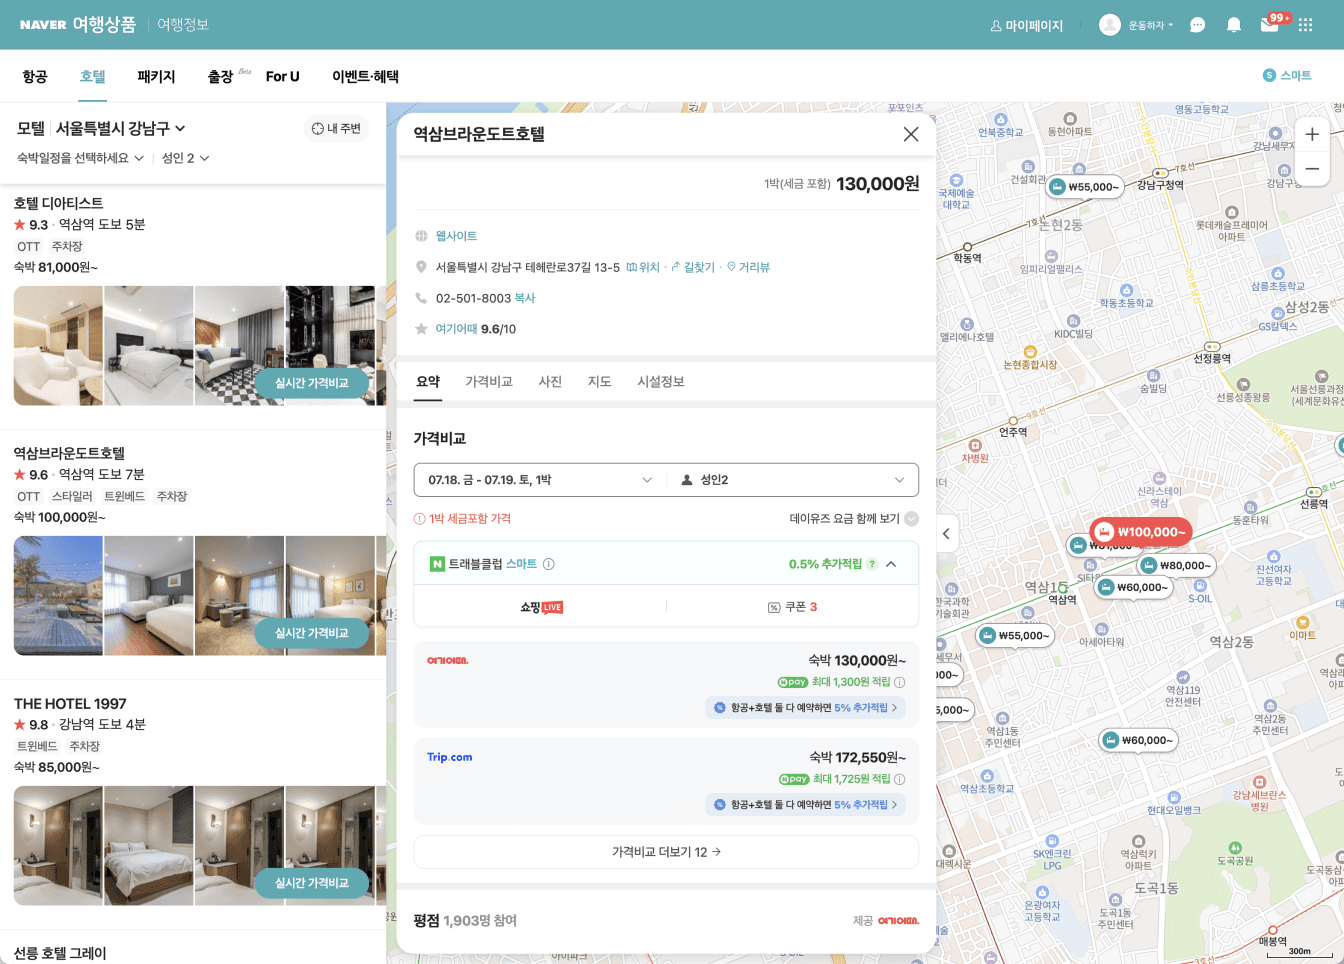The image size is (1344, 964).
Task: Open the 선릉 호텔 그레이 listing title
Action: pos(60,953)
